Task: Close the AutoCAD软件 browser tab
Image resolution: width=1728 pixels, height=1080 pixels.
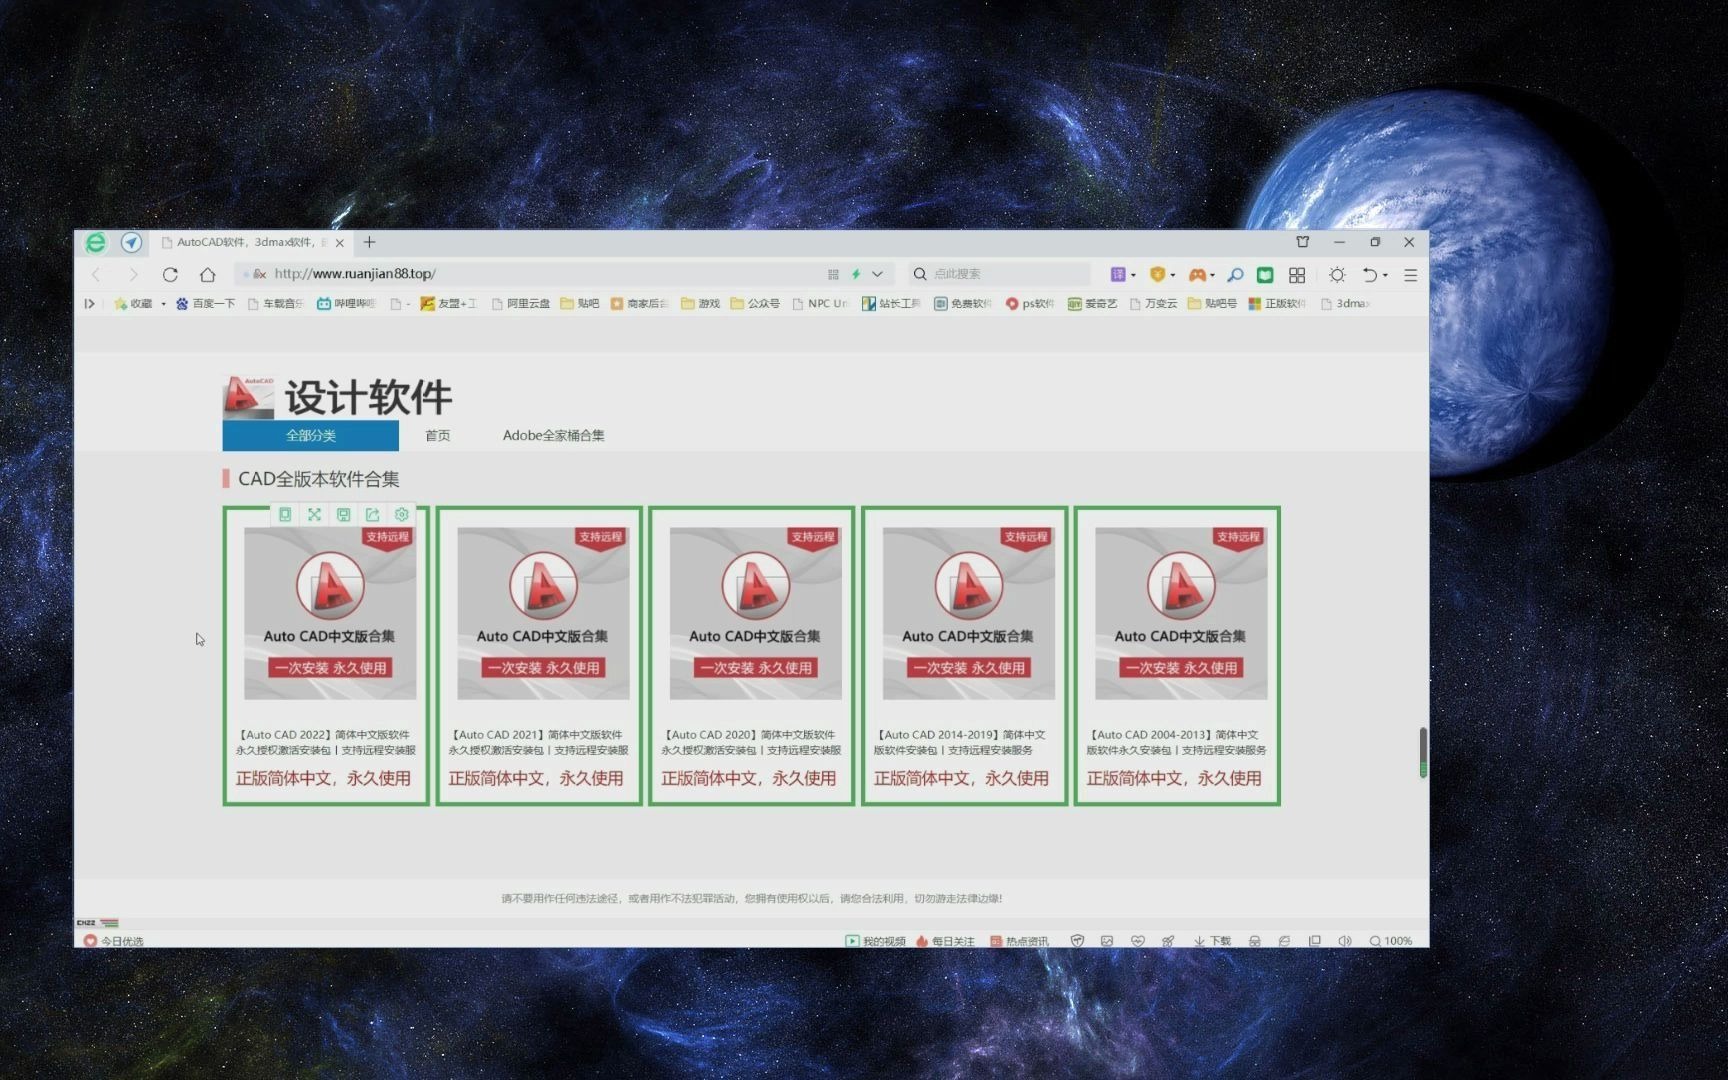Action: tap(340, 243)
